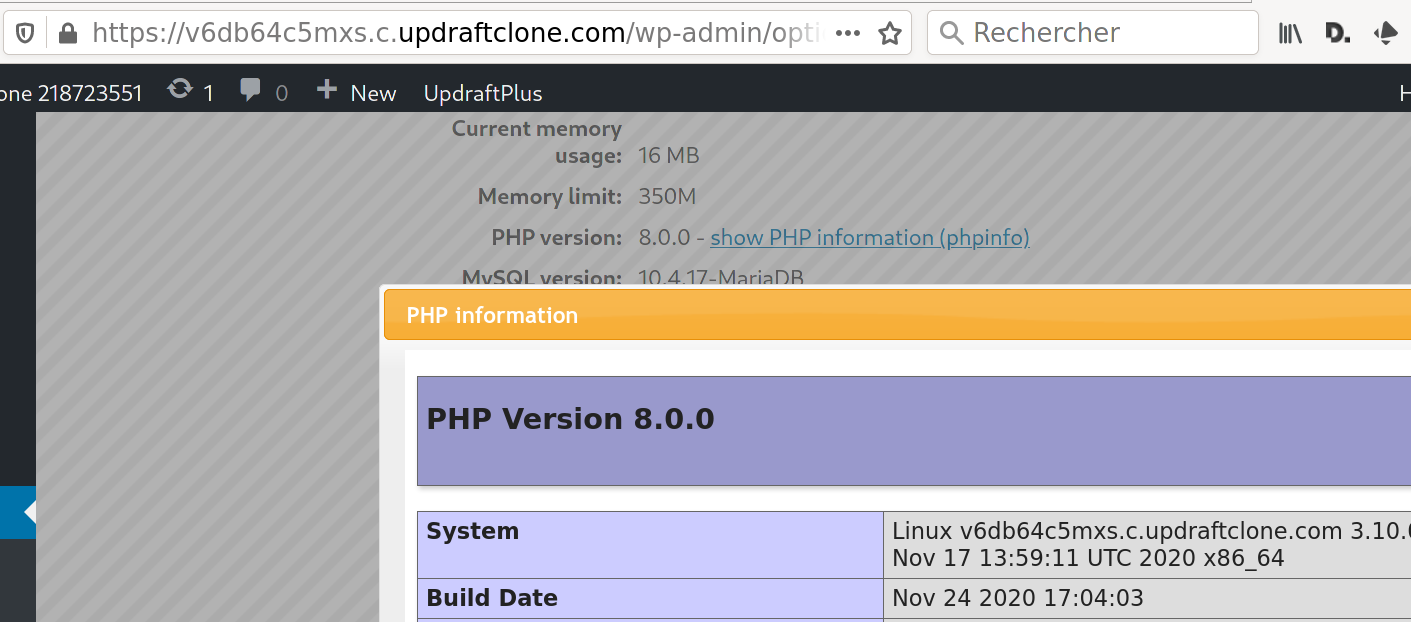
Task: Click the toolbar extension icon at far right
Action: point(1386,33)
